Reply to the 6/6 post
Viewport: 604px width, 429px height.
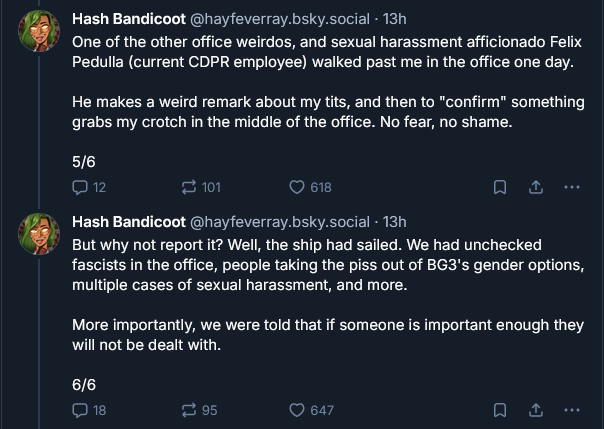coord(81,410)
